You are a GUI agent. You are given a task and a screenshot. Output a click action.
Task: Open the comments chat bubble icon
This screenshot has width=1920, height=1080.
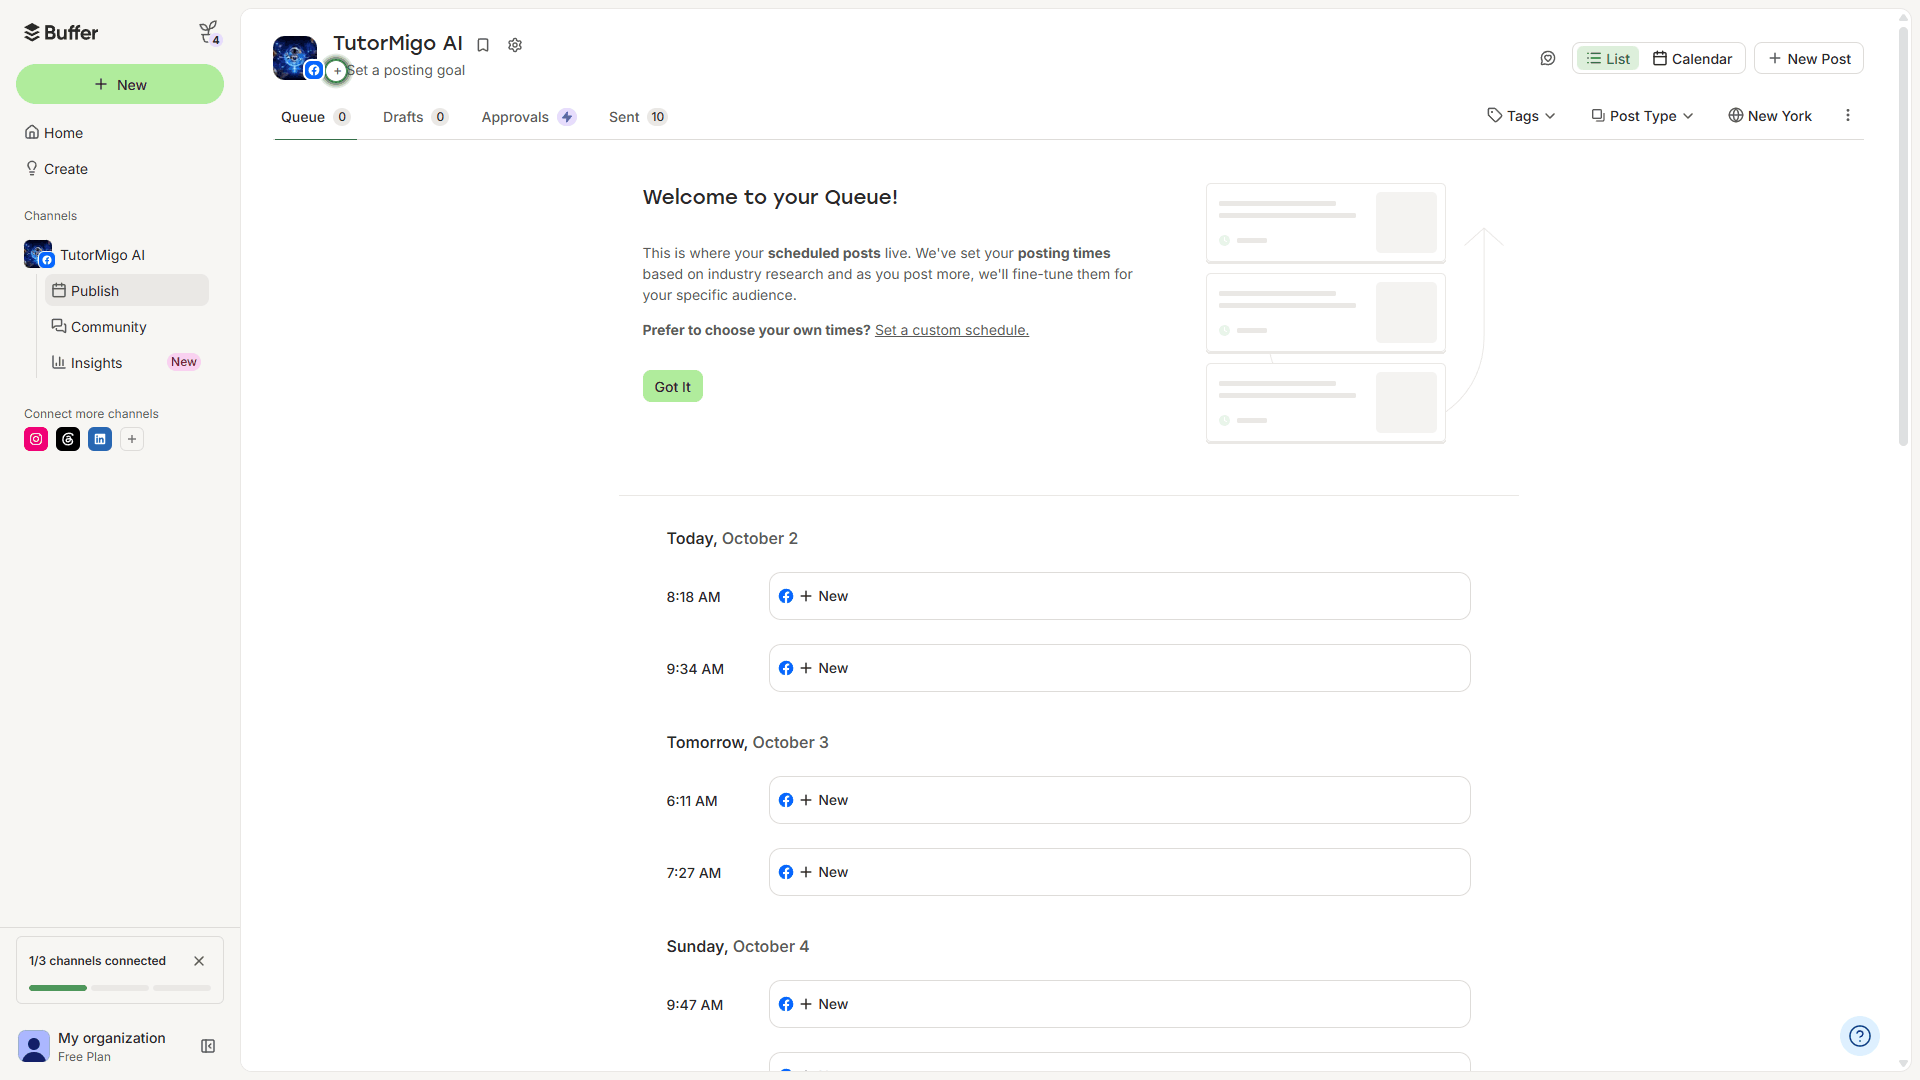point(1548,58)
